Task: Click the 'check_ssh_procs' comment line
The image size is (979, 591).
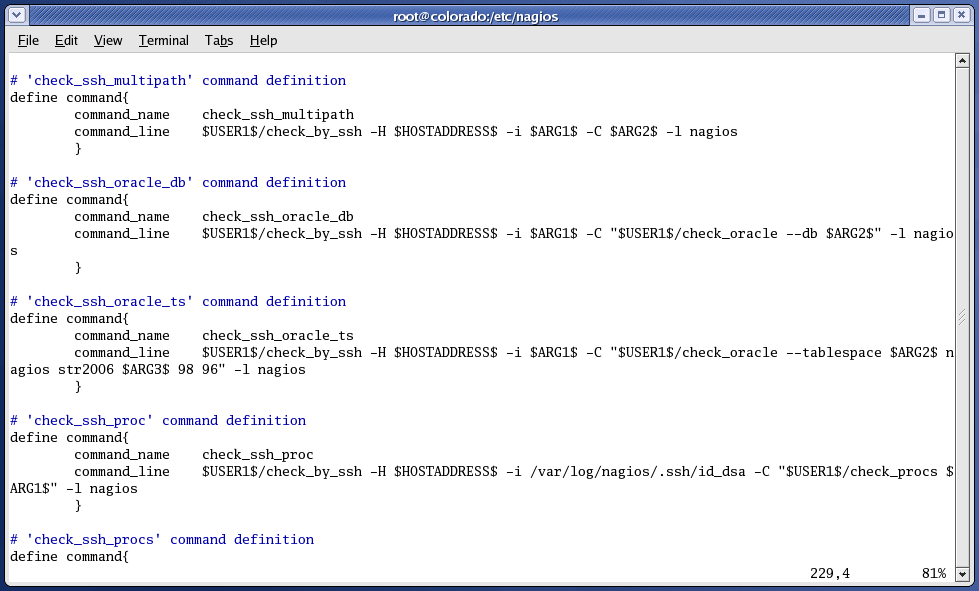Action: [x=162, y=540]
